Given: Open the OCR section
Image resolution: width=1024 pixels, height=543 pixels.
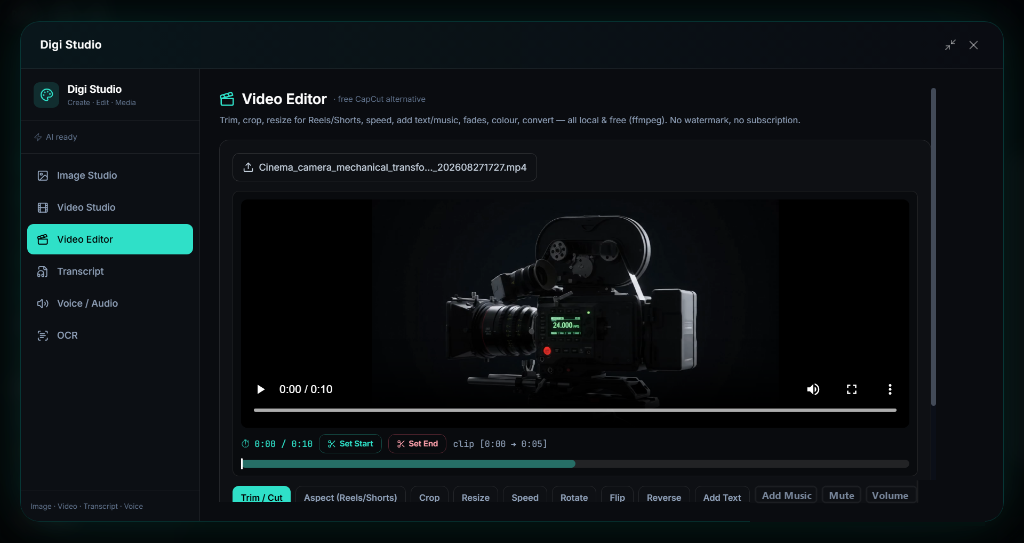Looking at the screenshot, I should point(110,335).
